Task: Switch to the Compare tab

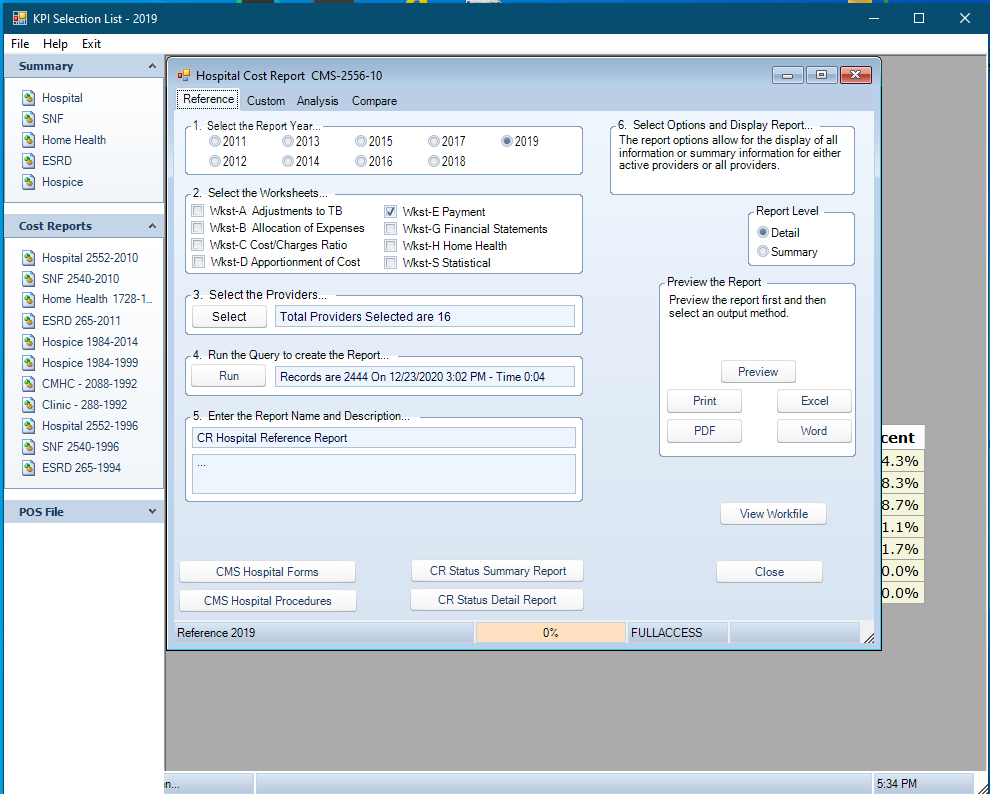Action: click(x=374, y=101)
